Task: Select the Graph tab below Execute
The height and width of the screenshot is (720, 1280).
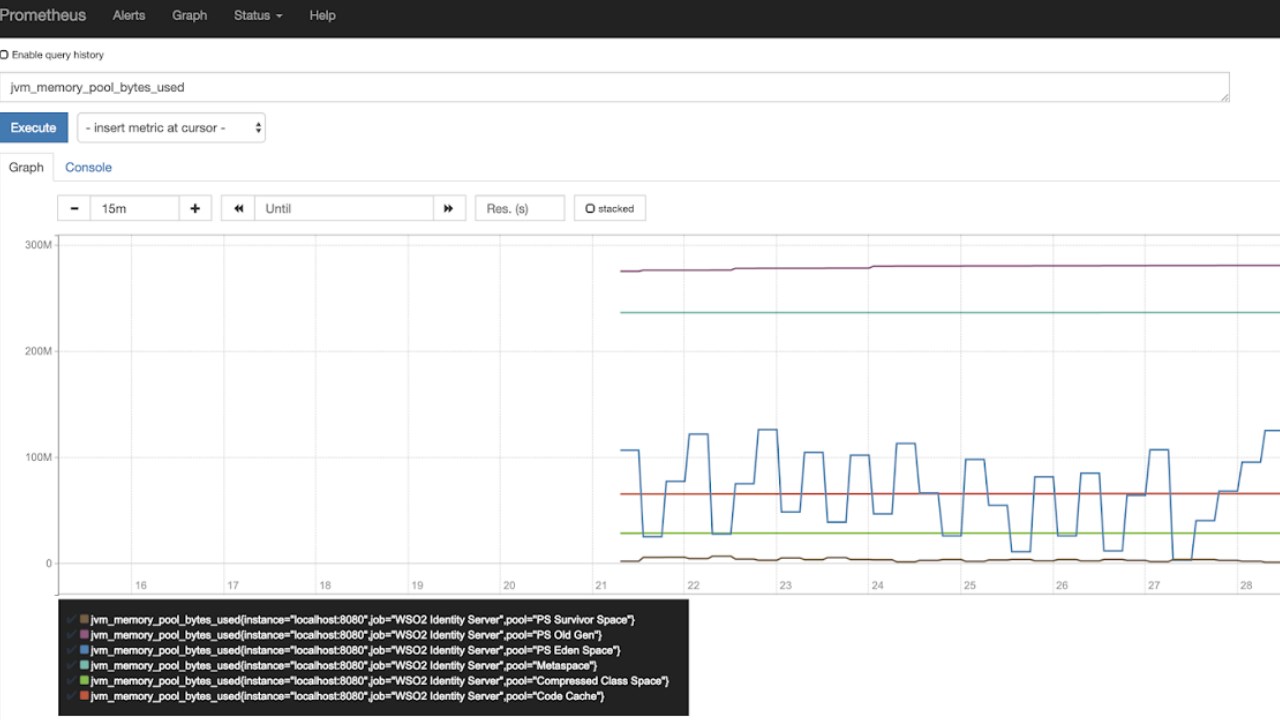Action: point(26,167)
